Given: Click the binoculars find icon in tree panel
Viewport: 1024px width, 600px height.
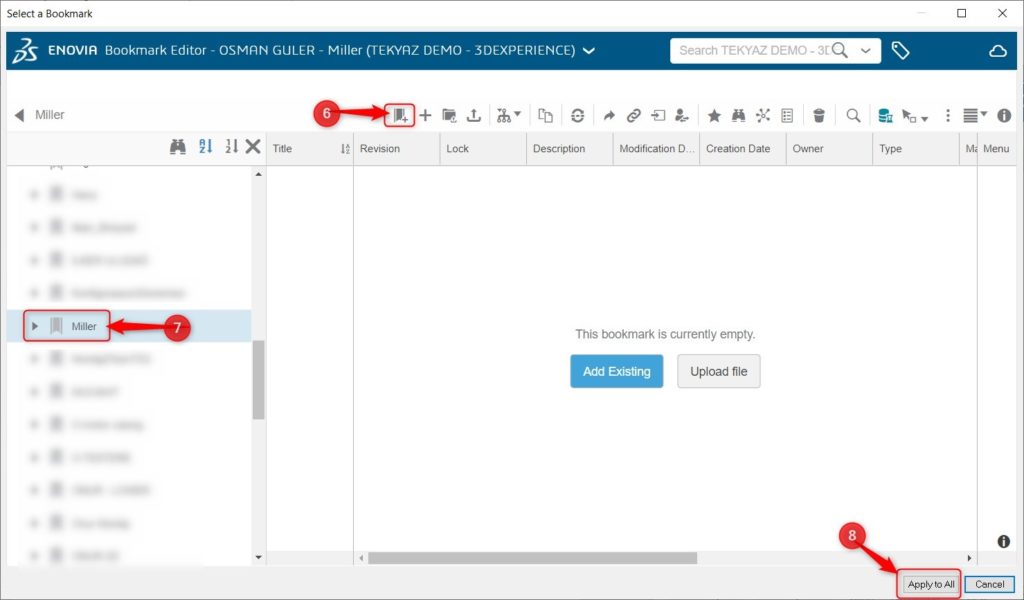Looking at the screenshot, I should pos(178,147).
